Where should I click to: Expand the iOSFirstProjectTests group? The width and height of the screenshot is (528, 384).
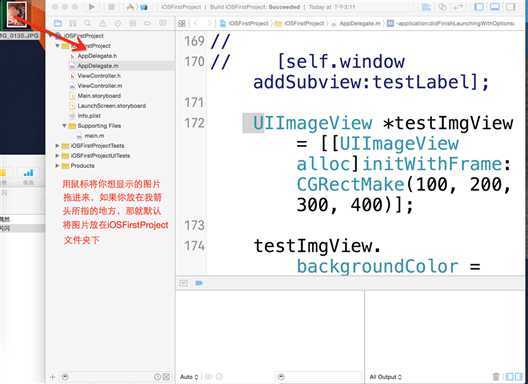[57, 146]
